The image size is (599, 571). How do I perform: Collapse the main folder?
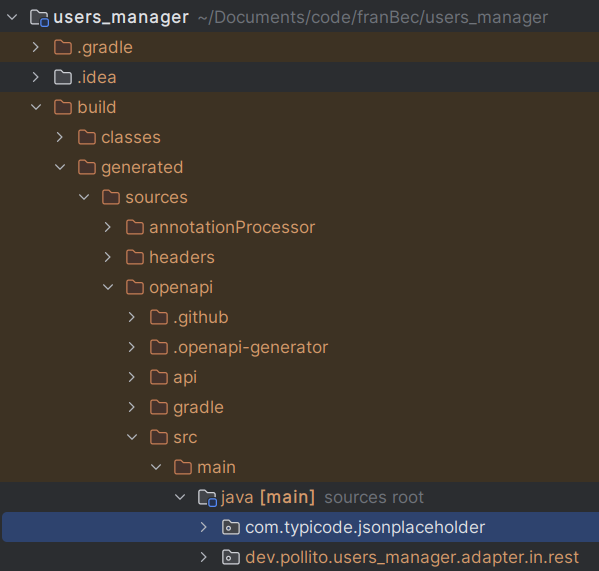(156, 467)
